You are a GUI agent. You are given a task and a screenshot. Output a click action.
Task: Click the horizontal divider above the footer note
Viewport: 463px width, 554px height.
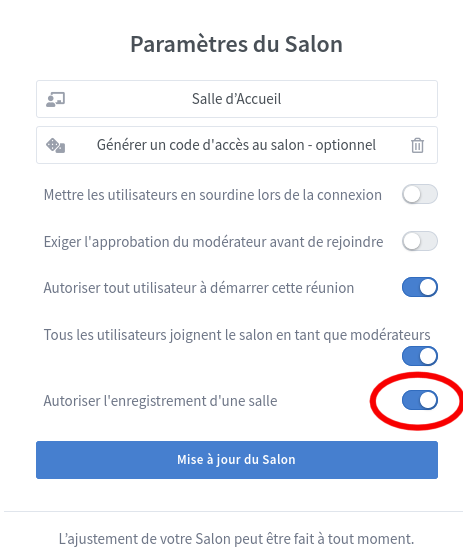[233, 511]
